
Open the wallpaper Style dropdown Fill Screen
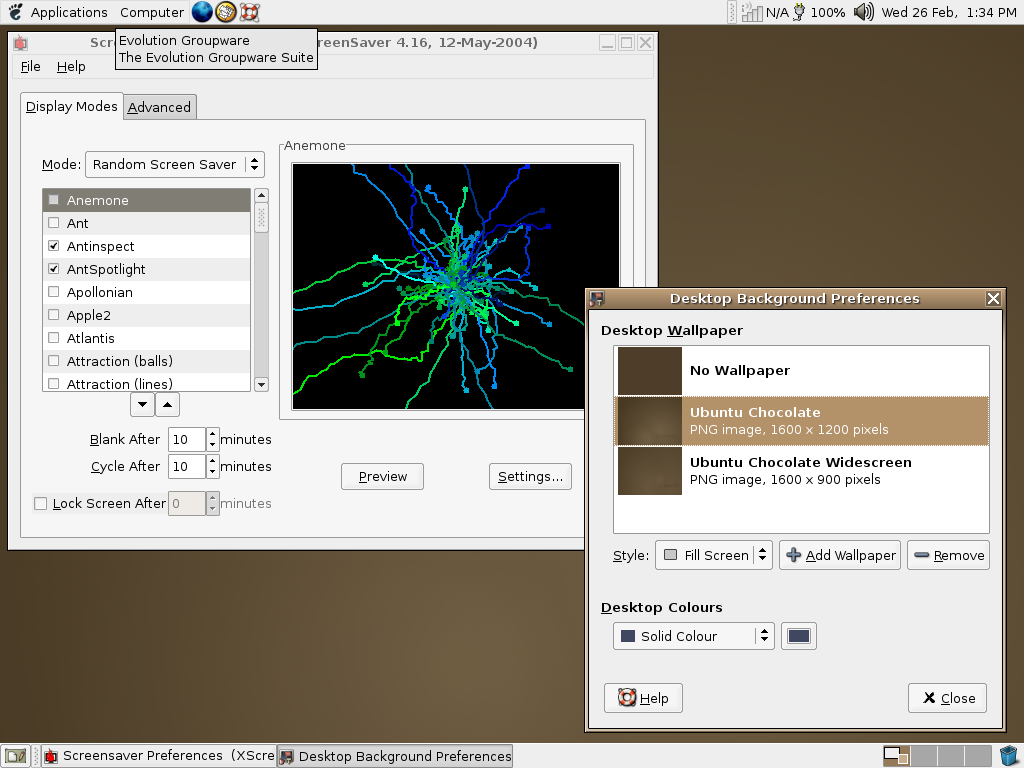coord(714,555)
